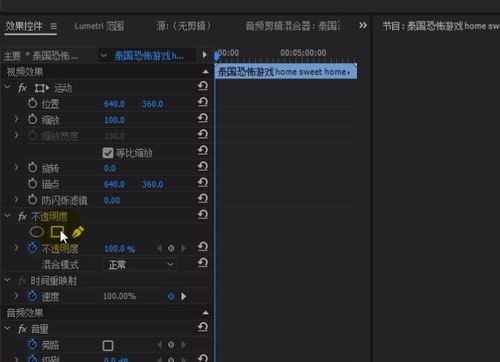
Task: Uncheck the 等比缩放 checkbox
Action: coord(108,153)
